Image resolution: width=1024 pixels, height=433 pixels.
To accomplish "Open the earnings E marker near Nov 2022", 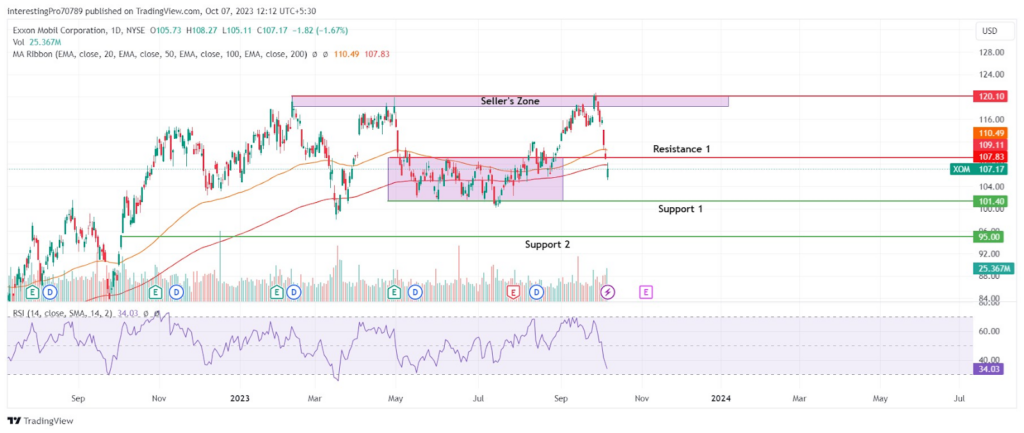I will point(155,291).
